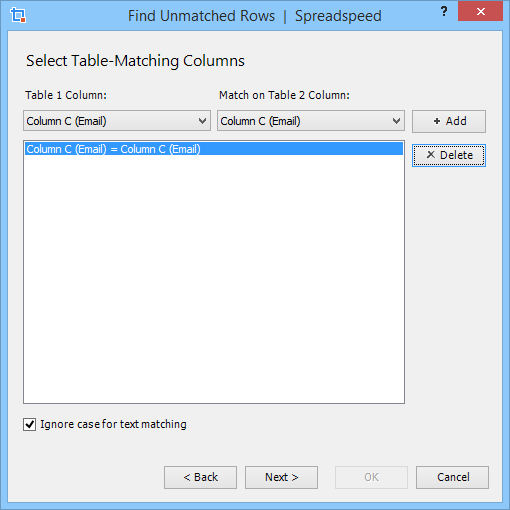Select the Column C (Email) = Column C (Email) entry
The height and width of the screenshot is (510, 510).
click(x=214, y=149)
